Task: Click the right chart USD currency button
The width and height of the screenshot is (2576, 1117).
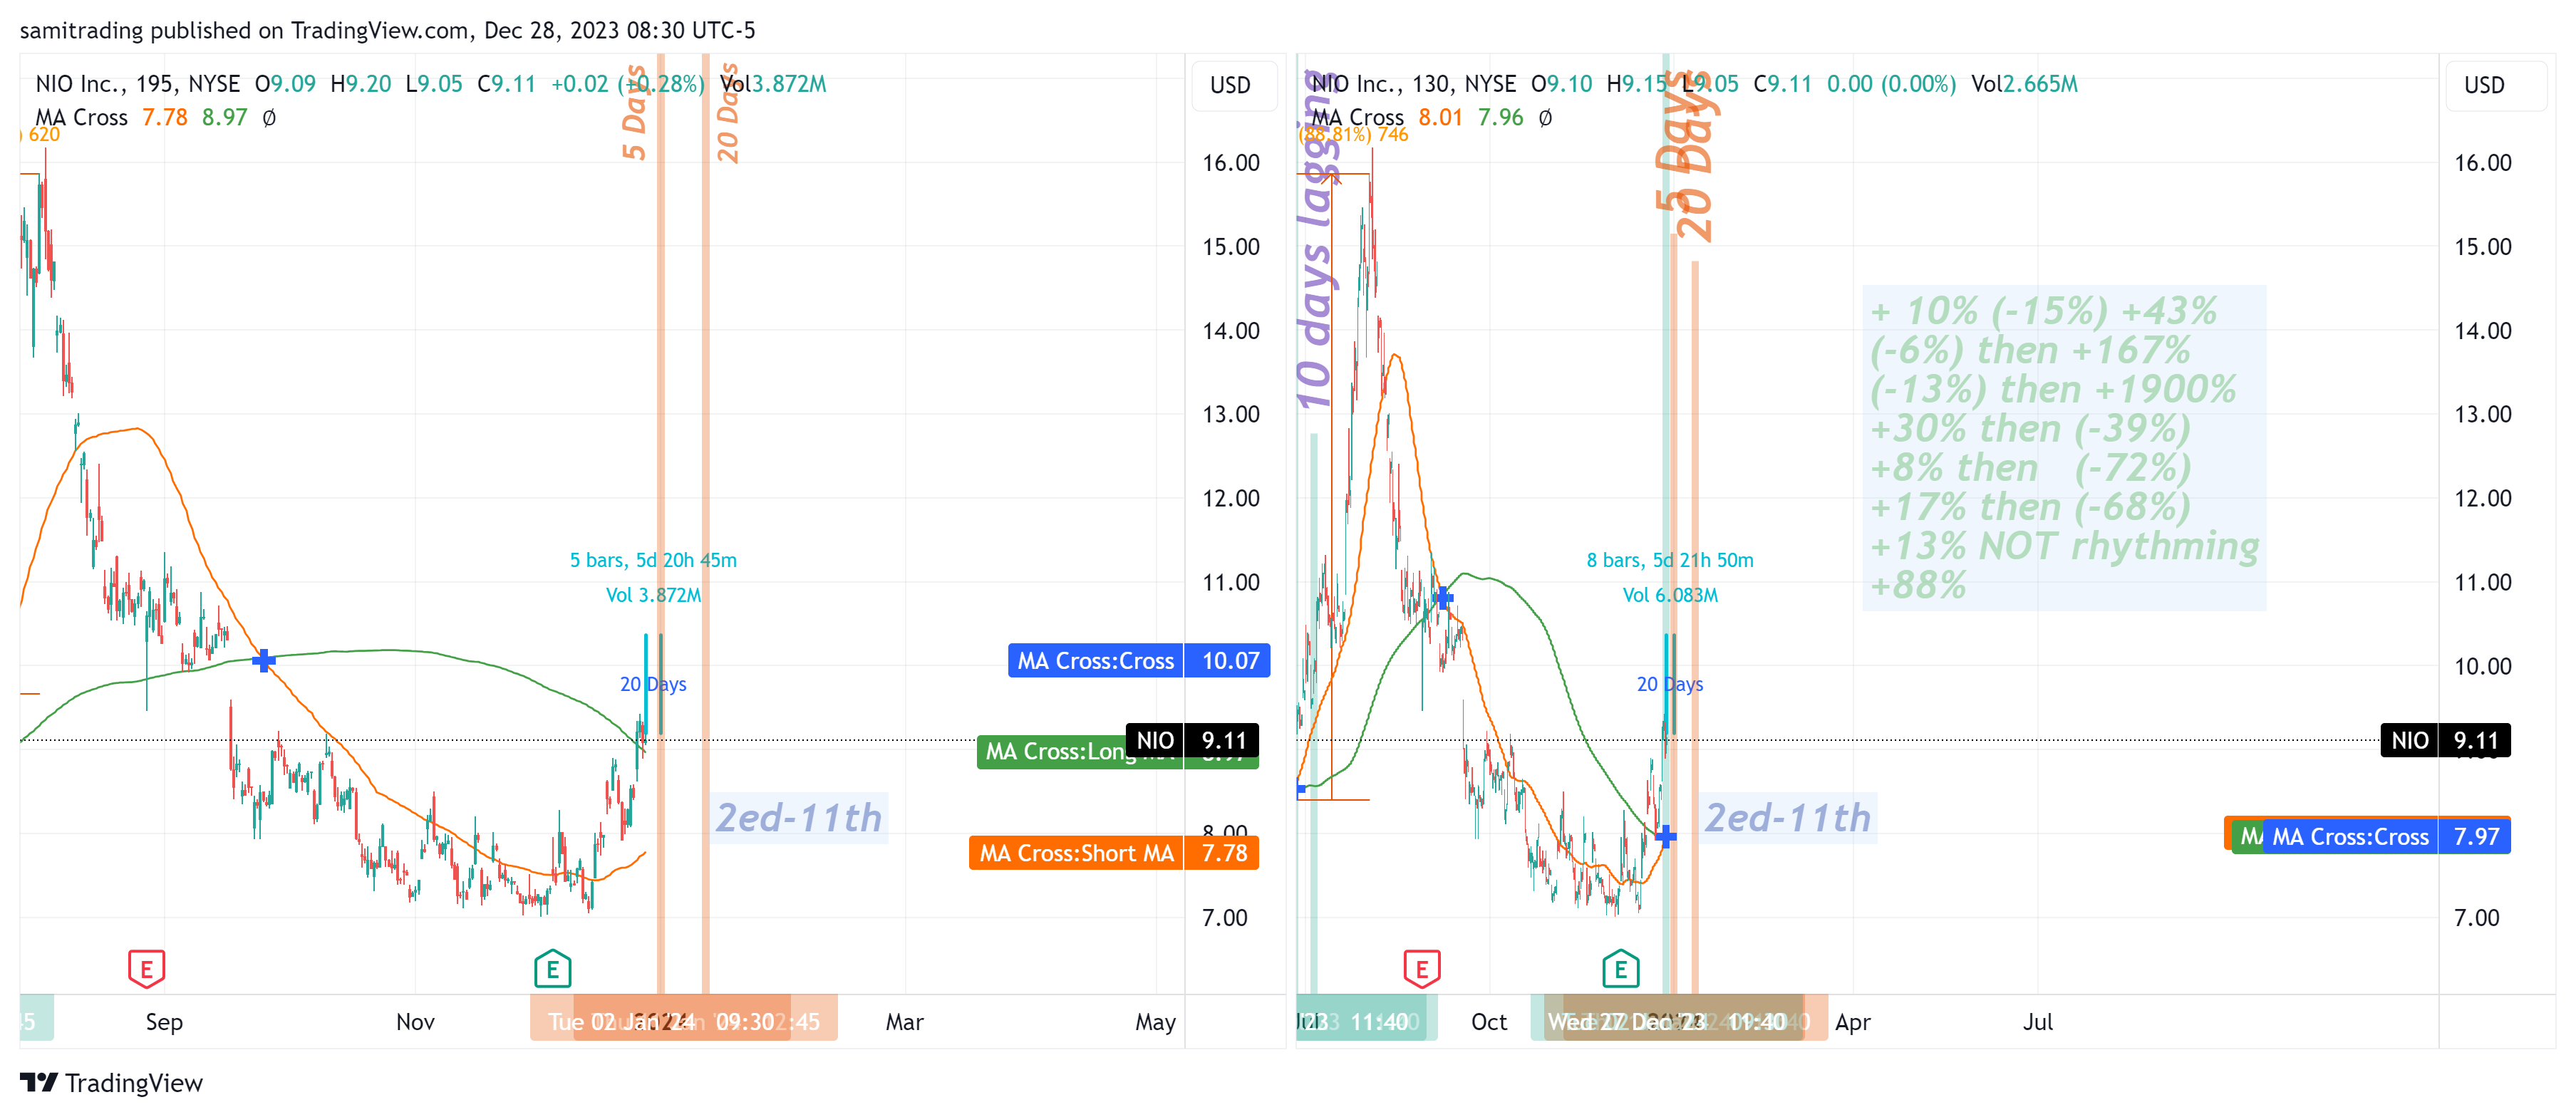Action: tap(2484, 85)
